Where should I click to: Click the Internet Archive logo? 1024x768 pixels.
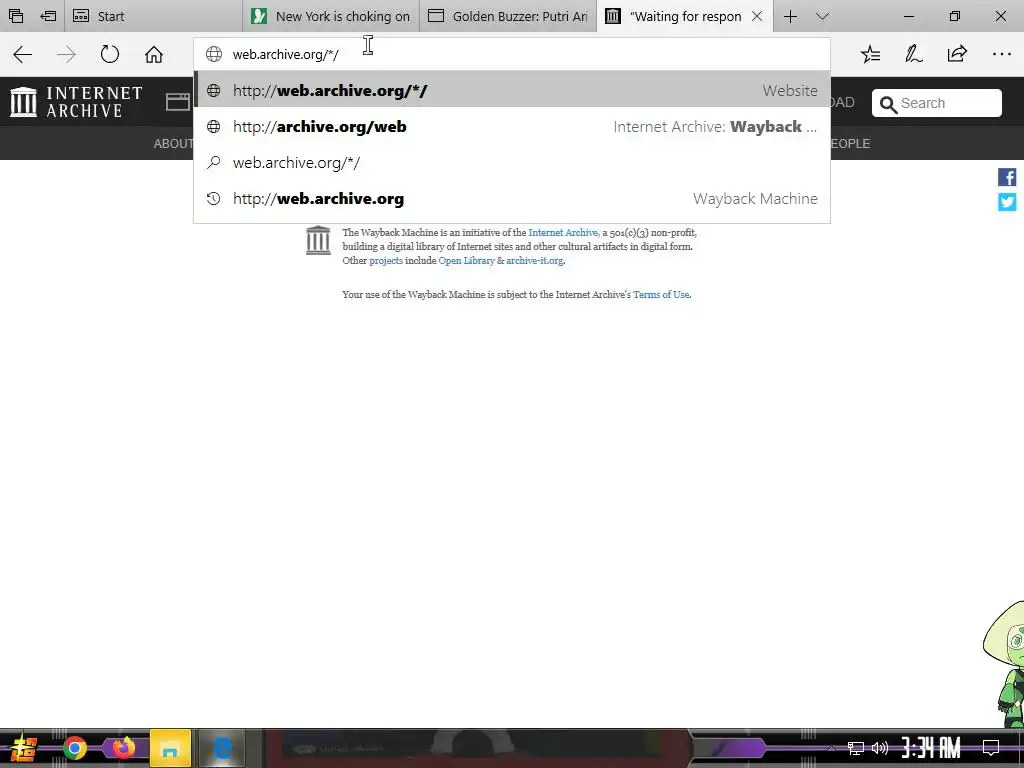76,102
